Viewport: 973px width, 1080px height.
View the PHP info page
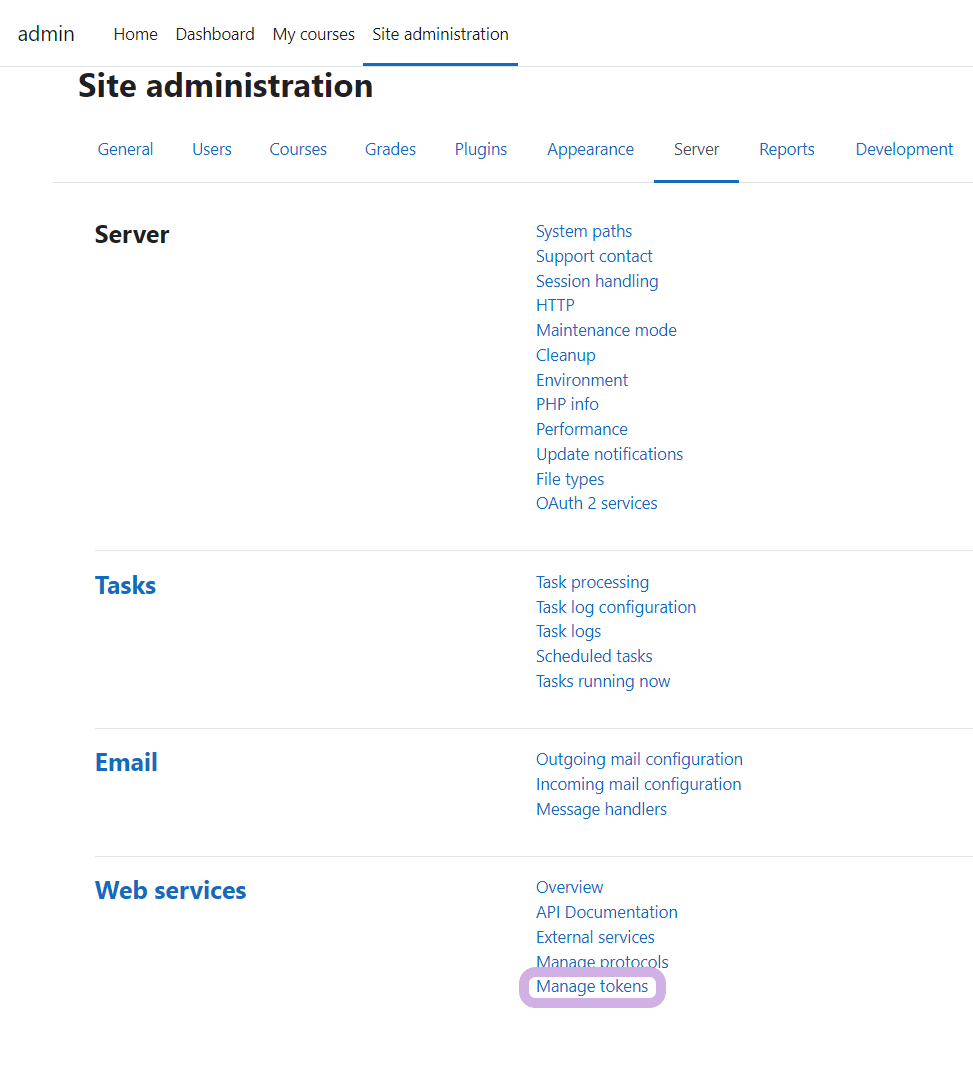click(x=567, y=404)
